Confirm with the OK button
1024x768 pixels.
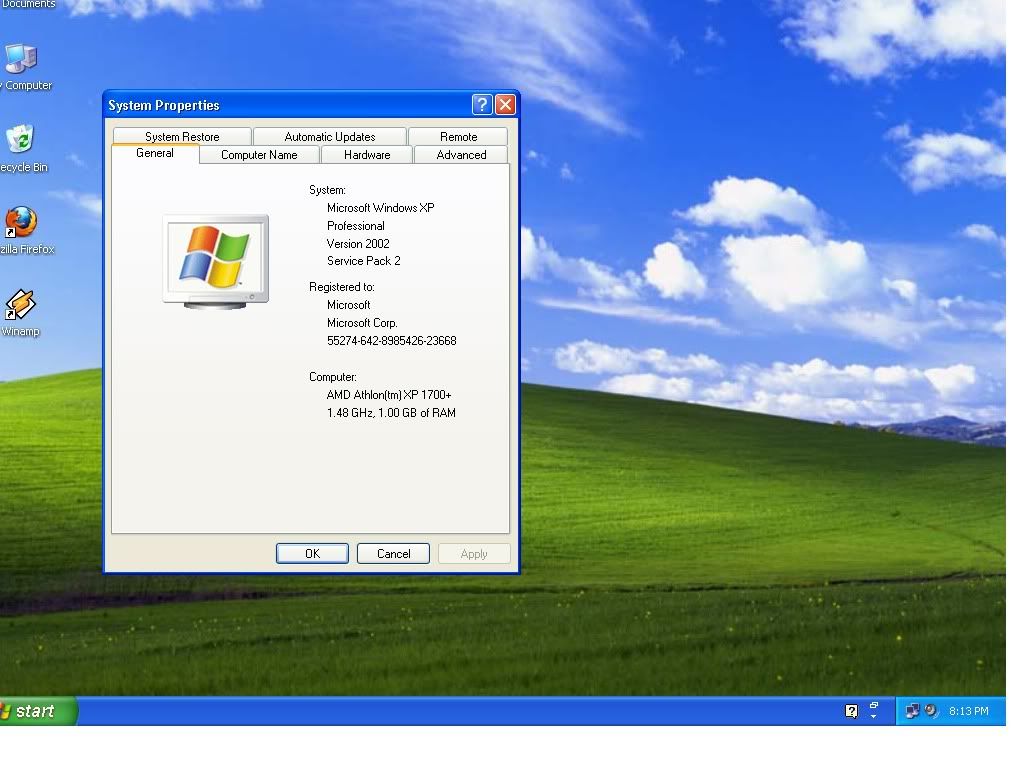[312, 554]
